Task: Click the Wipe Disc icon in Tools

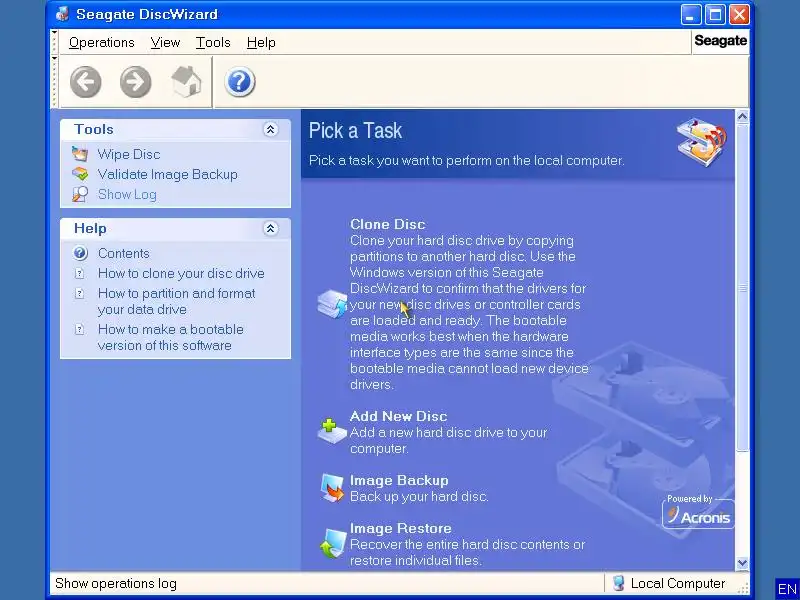Action: [x=80, y=154]
